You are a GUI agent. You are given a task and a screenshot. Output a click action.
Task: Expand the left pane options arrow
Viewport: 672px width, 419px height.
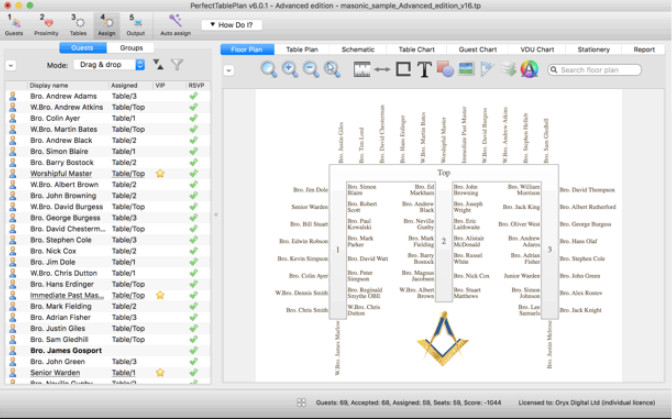click(x=11, y=66)
